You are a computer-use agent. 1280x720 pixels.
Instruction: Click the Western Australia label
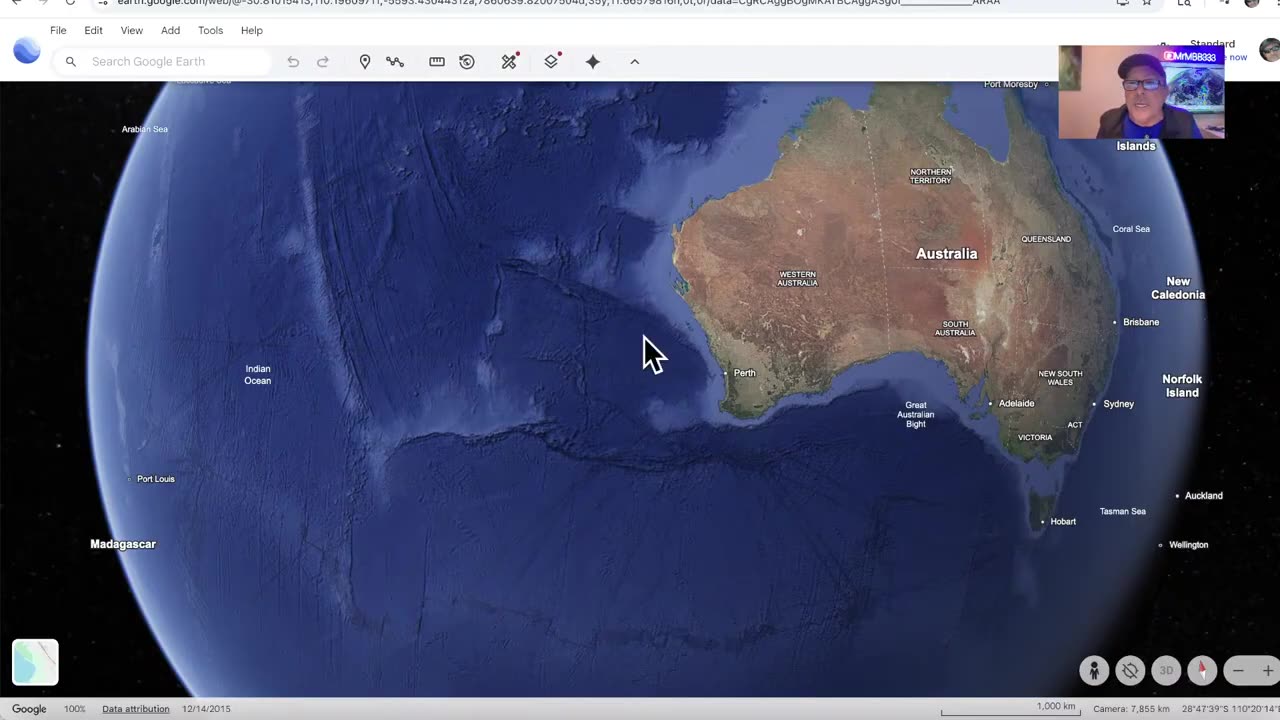(x=797, y=279)
